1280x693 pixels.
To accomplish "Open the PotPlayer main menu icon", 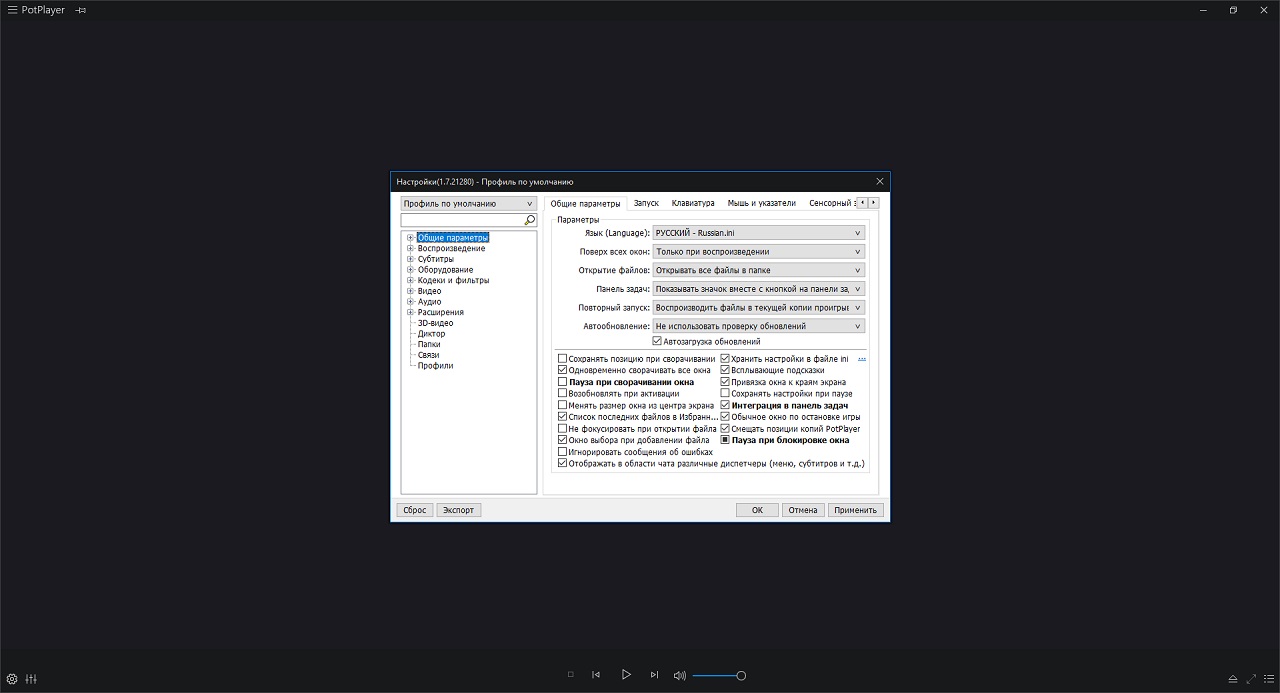I will [x=12, y=10].
